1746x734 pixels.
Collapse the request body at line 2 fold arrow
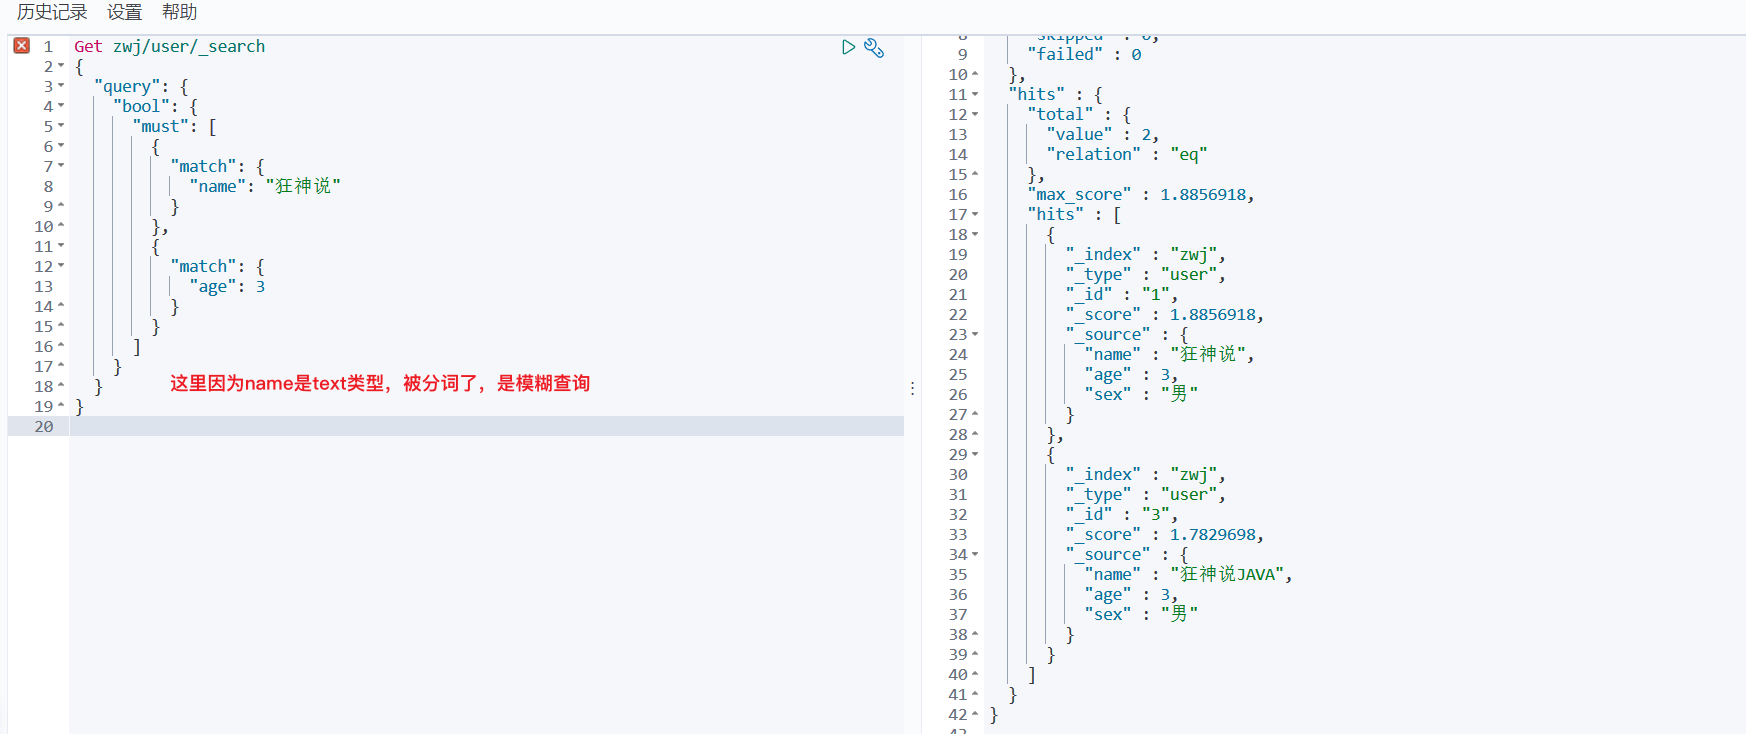coord(61,66)
